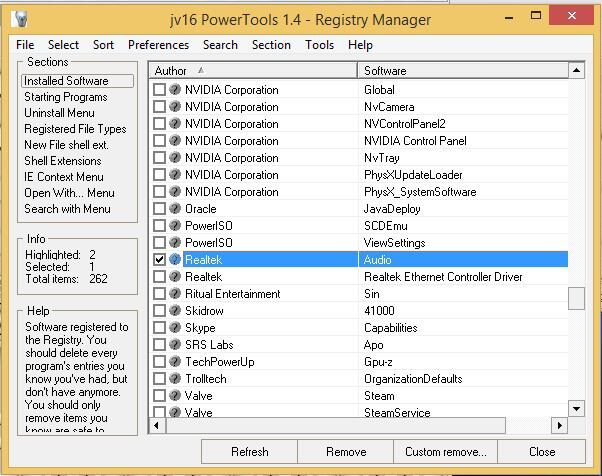602x476 pixels.
Task: Open the File menu
Action: (x=25, y=45)
